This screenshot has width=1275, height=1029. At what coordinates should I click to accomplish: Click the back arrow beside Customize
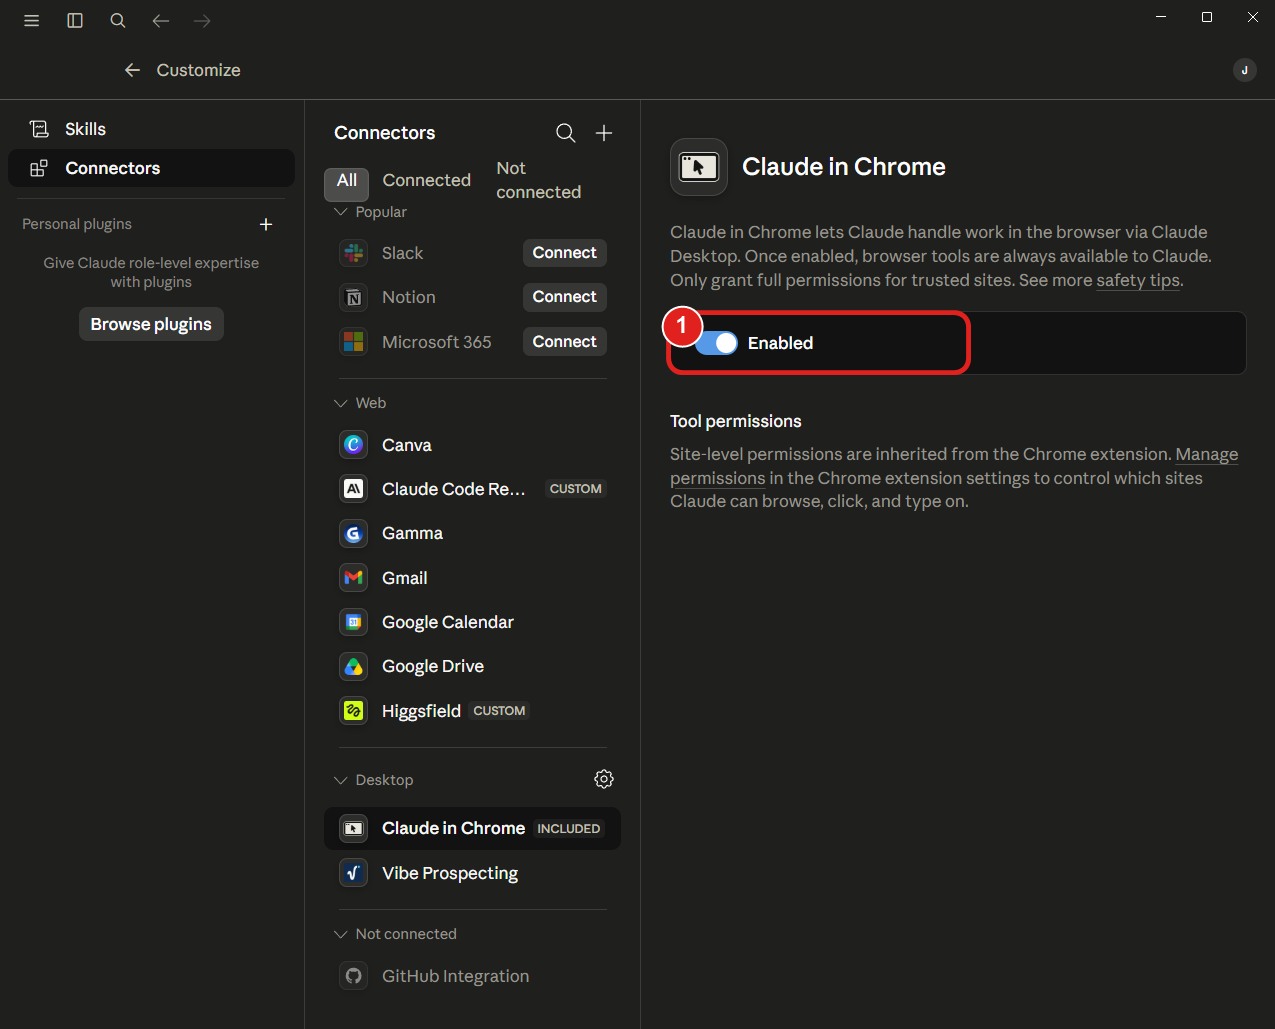pos(132,70)
